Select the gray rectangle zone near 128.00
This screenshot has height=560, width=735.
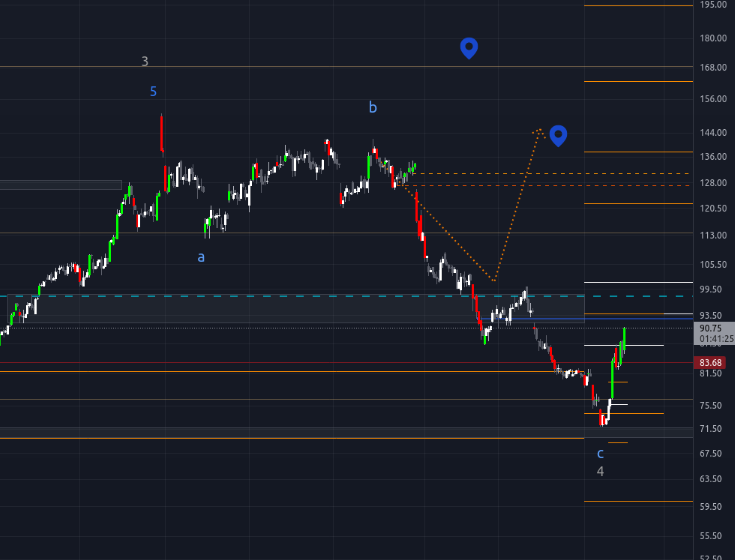(60, 185)
